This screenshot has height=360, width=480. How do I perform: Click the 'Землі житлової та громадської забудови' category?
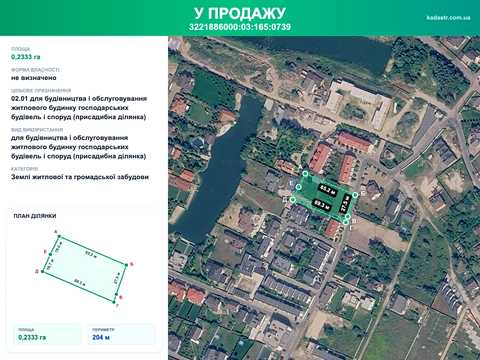[80, 177]
